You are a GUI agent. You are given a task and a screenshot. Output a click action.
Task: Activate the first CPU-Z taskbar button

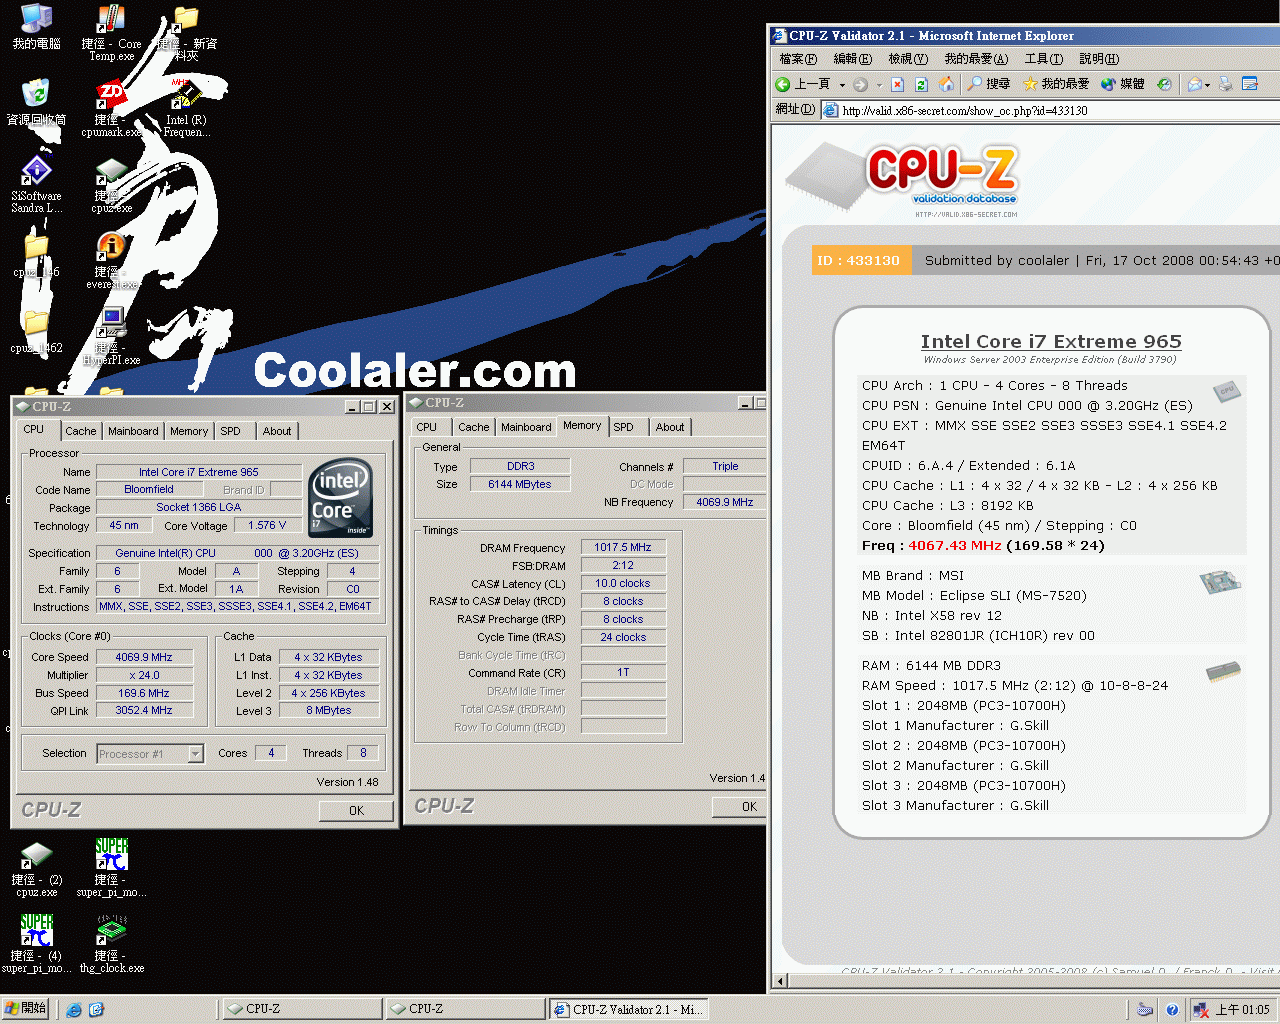coord(302,1010)
